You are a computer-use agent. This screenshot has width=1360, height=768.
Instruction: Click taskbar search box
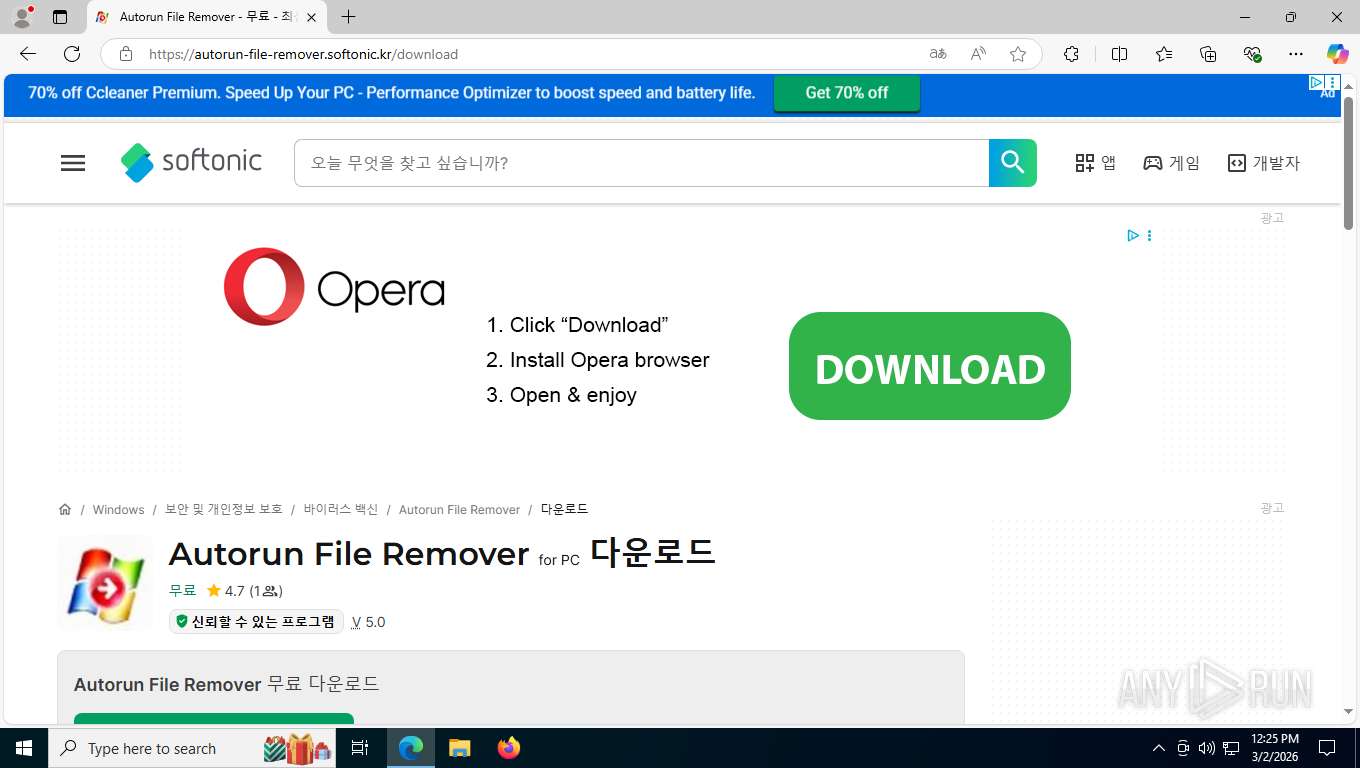coord(193,748)
